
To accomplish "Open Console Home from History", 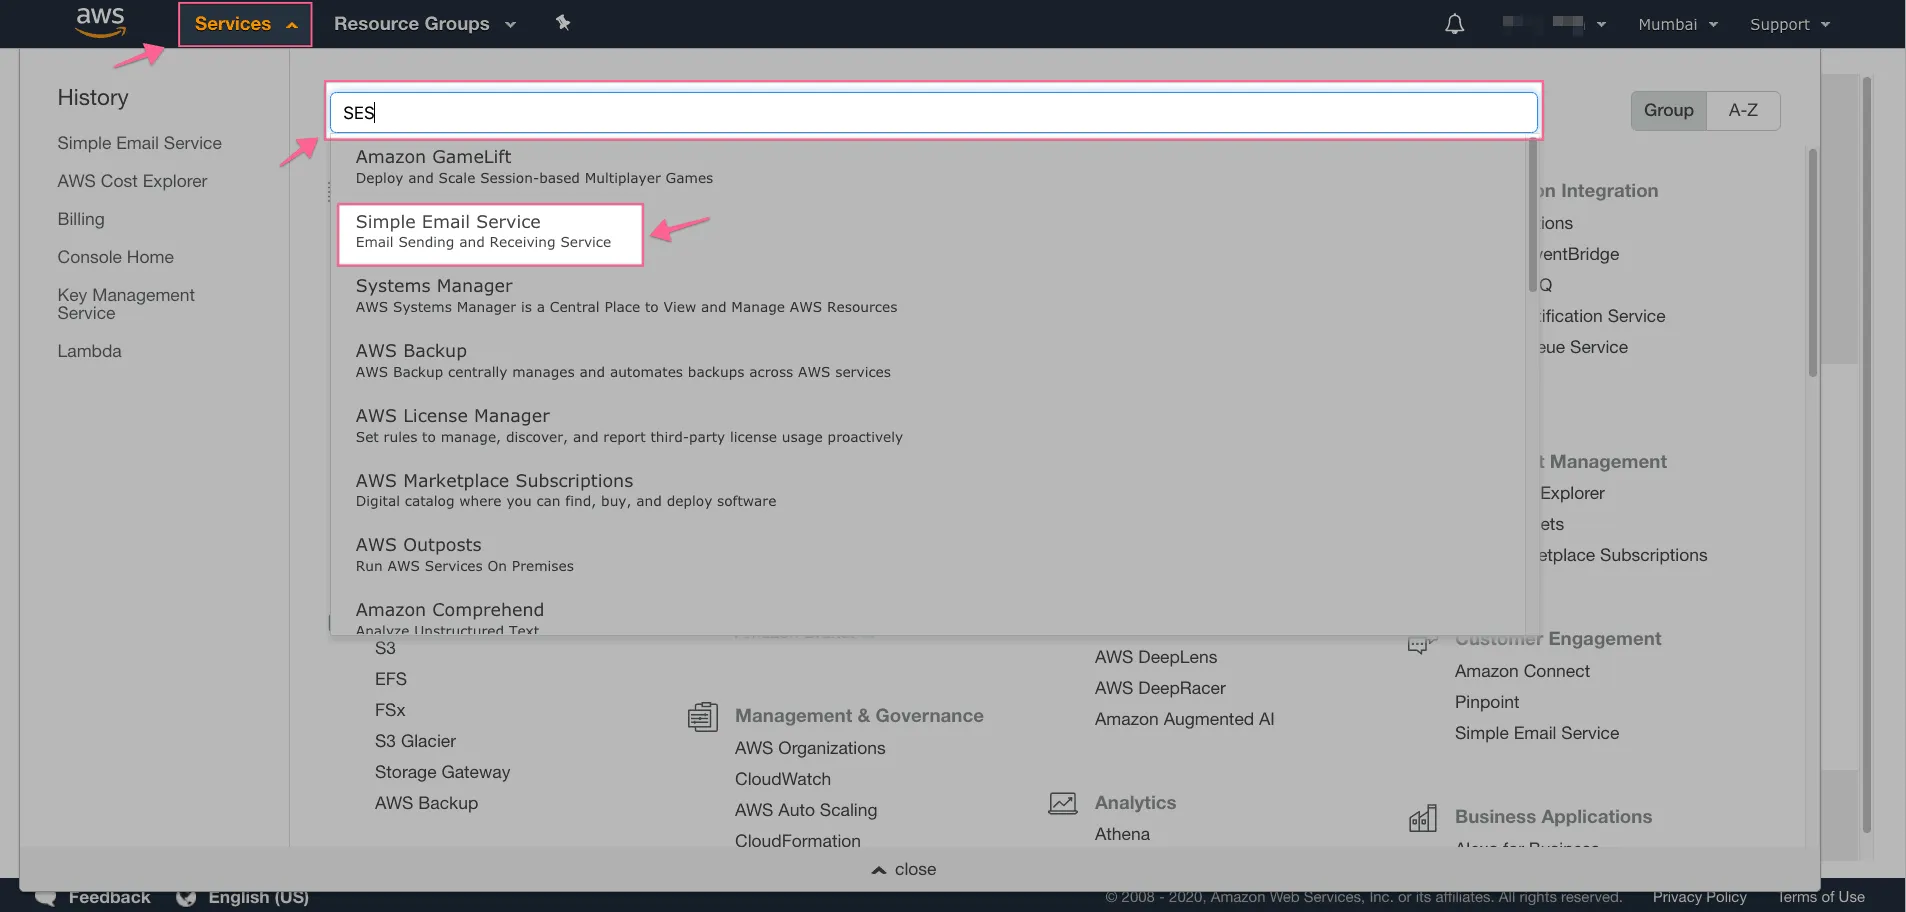I will pyautogui.click(x=115, y=257).
